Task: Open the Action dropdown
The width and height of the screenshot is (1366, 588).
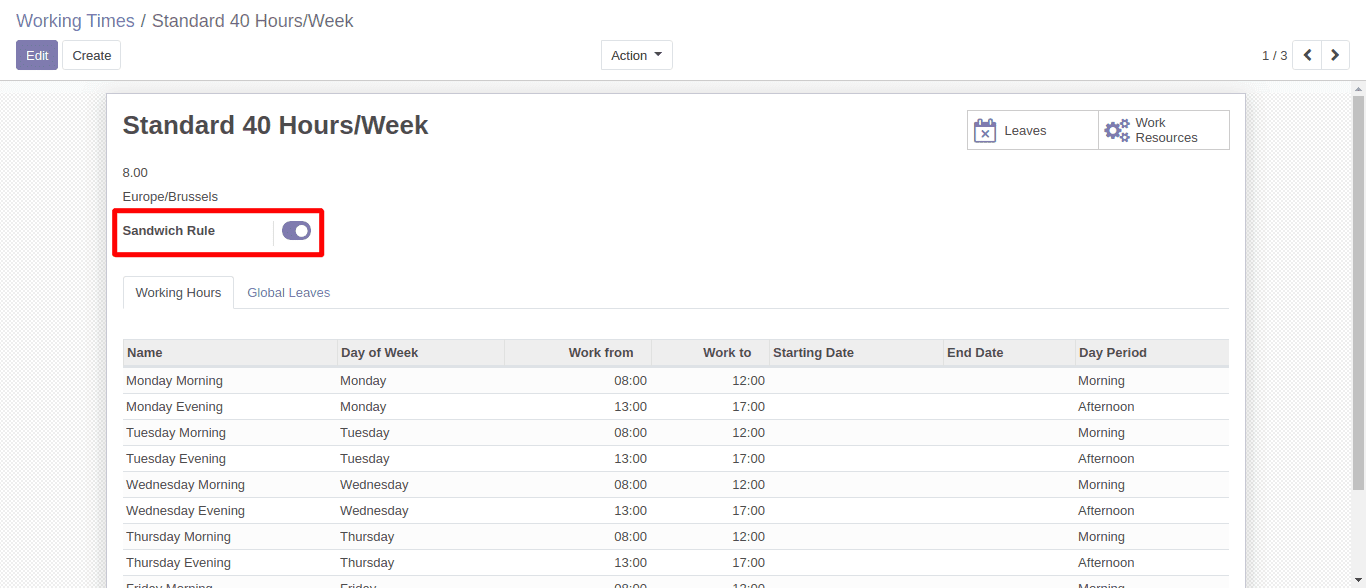Action: tap(637, 55)
